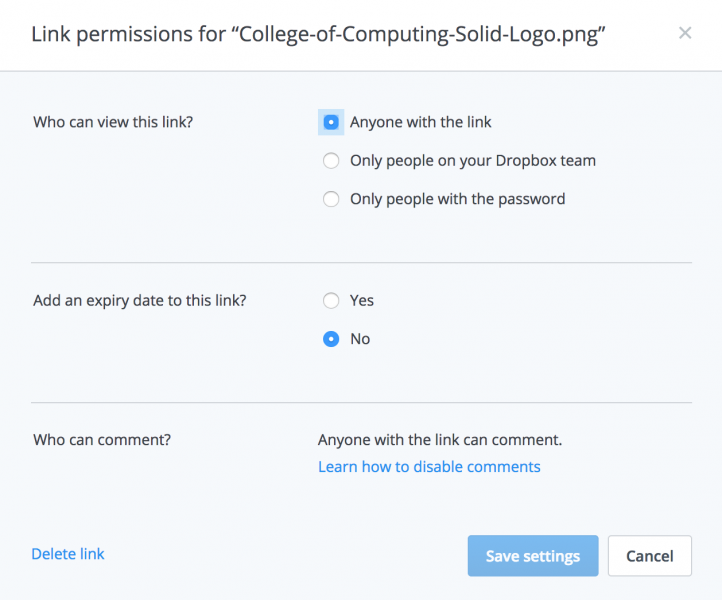This screenshot has height=600, width=722.
Task: Choose 'Only people on your Dropbox team' radio
Action: pyautogui.click(x=331, y=160)
